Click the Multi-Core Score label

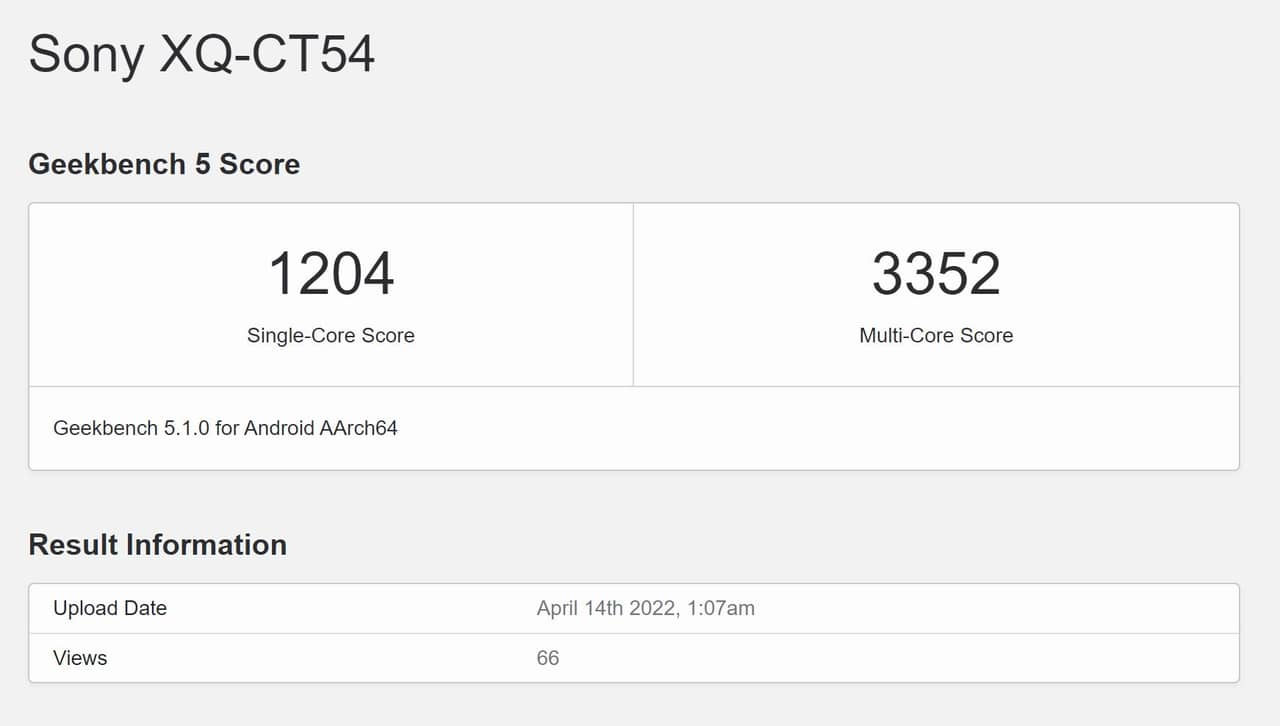coord(936,336)
